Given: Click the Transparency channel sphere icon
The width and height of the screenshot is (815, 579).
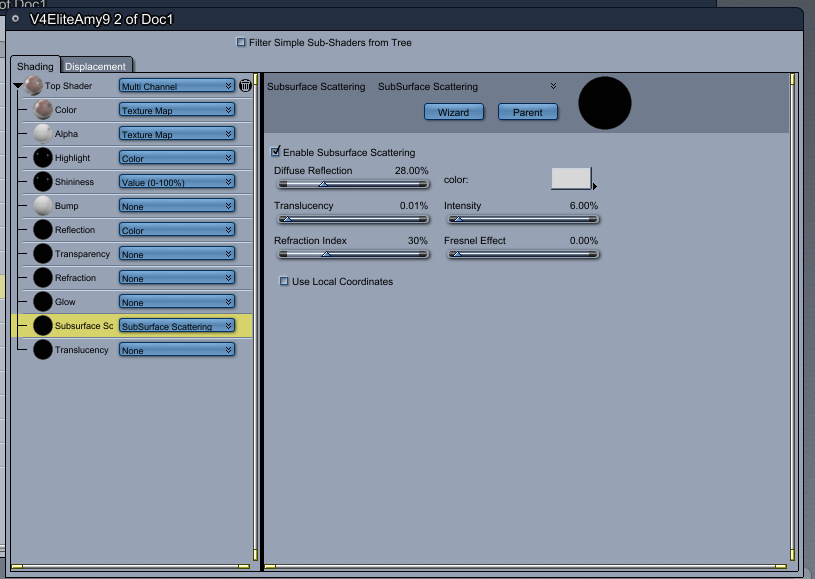Looking at the screenshot, I should tap(43, 254).
